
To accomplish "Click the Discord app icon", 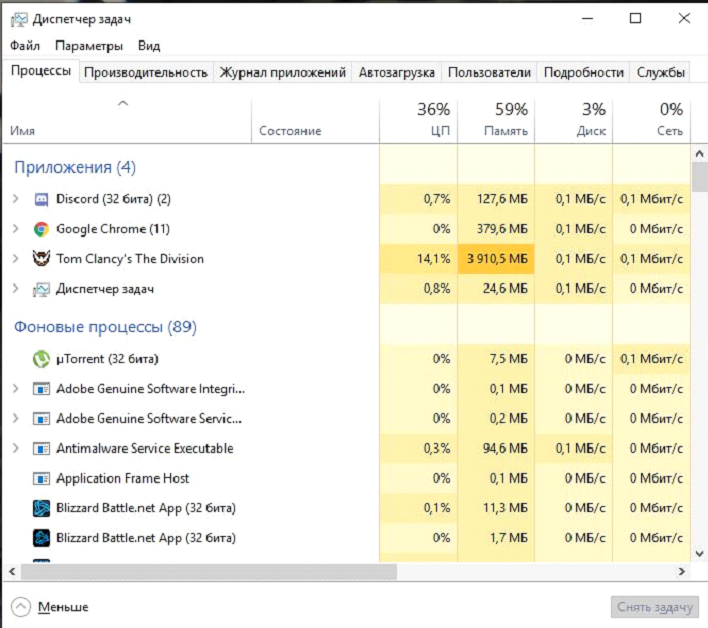I will (x=42, y=199).
